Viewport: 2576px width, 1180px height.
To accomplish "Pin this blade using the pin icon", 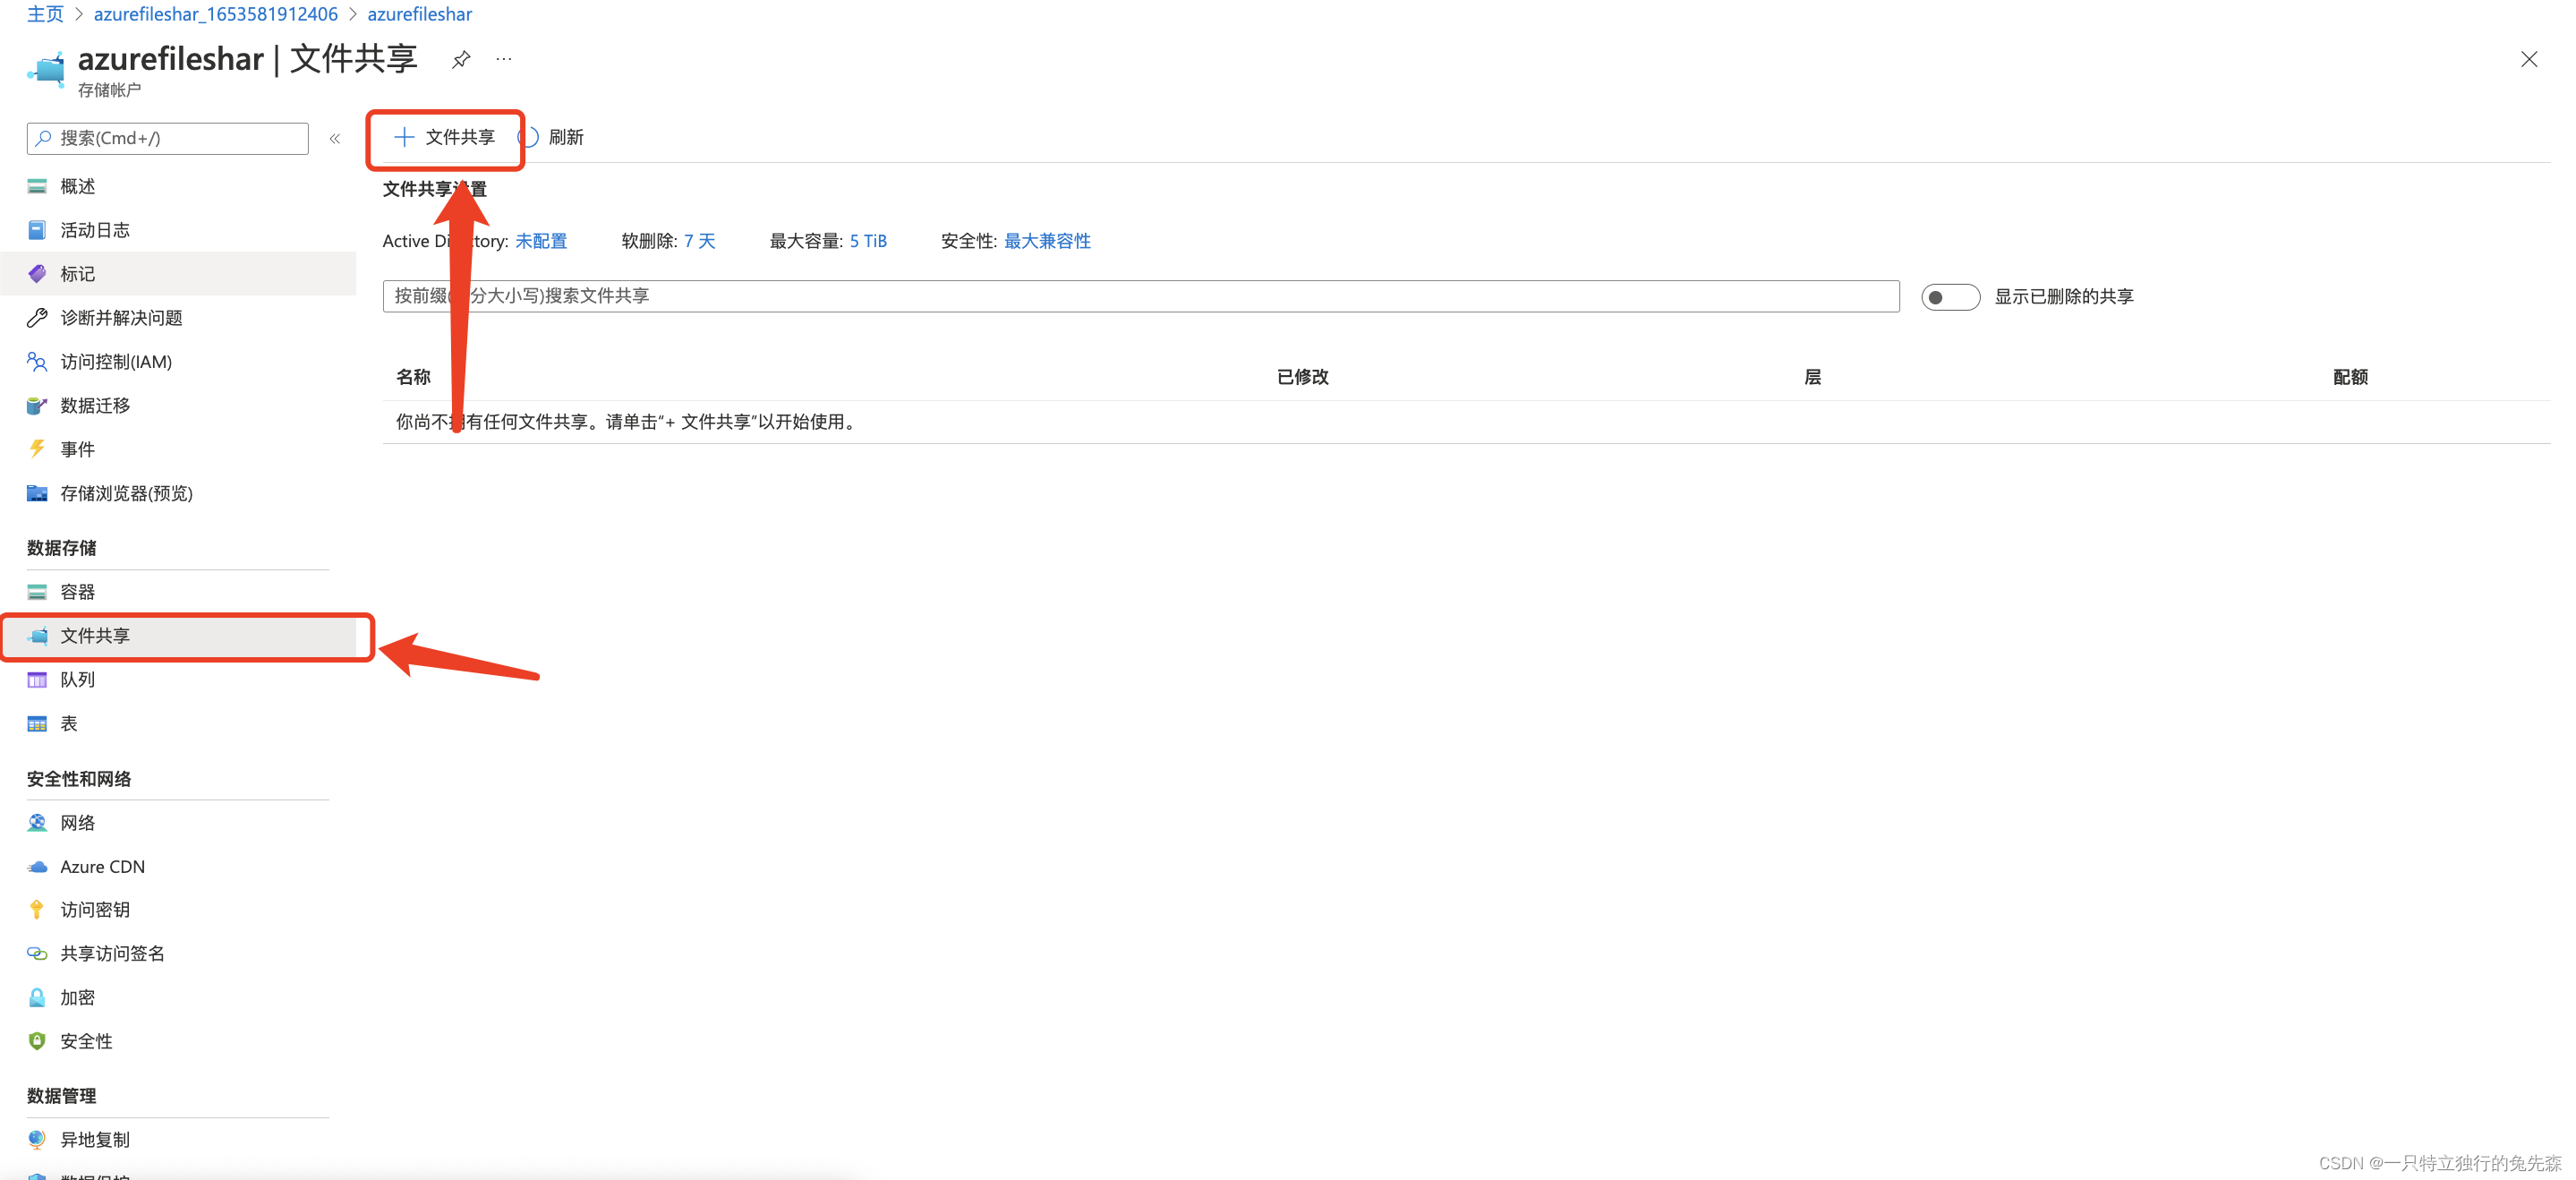I will pyautogui.click(x=461, y=59).
